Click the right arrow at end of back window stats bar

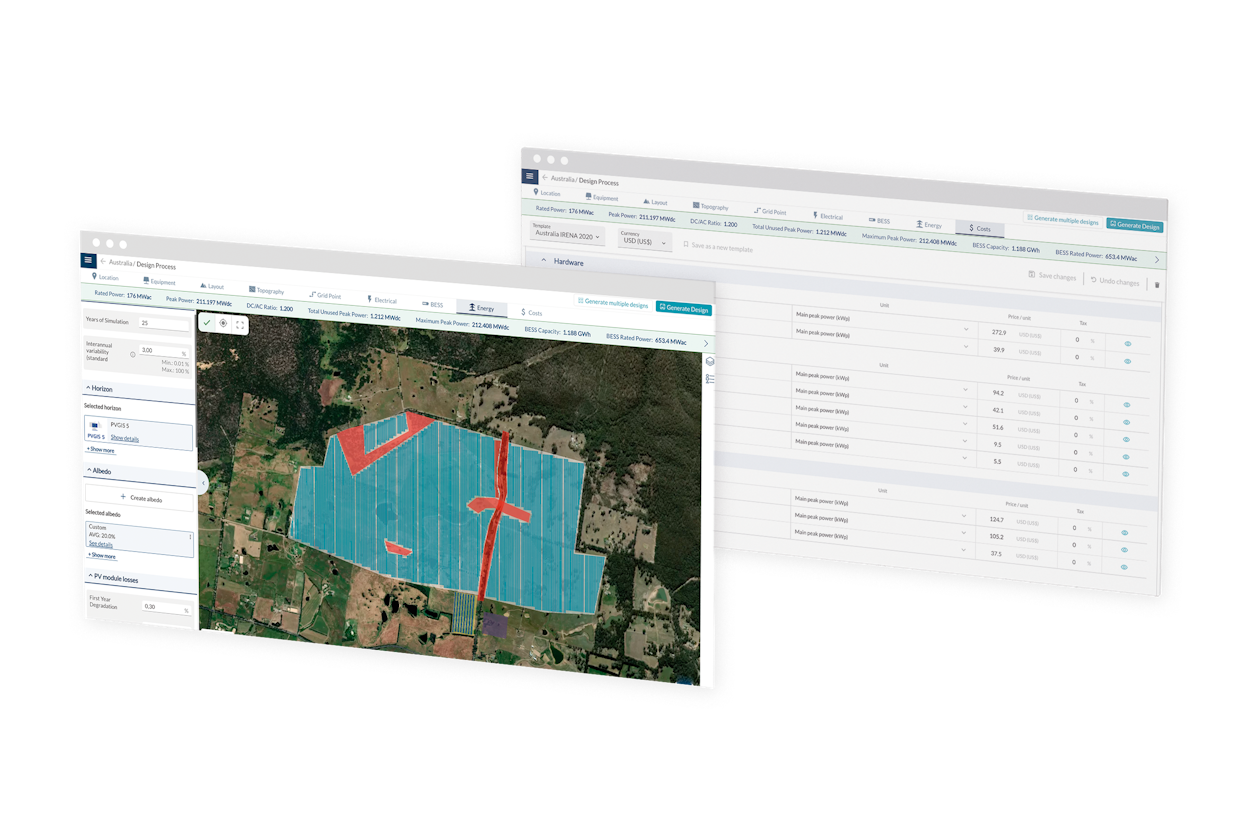click(1157, 260)
